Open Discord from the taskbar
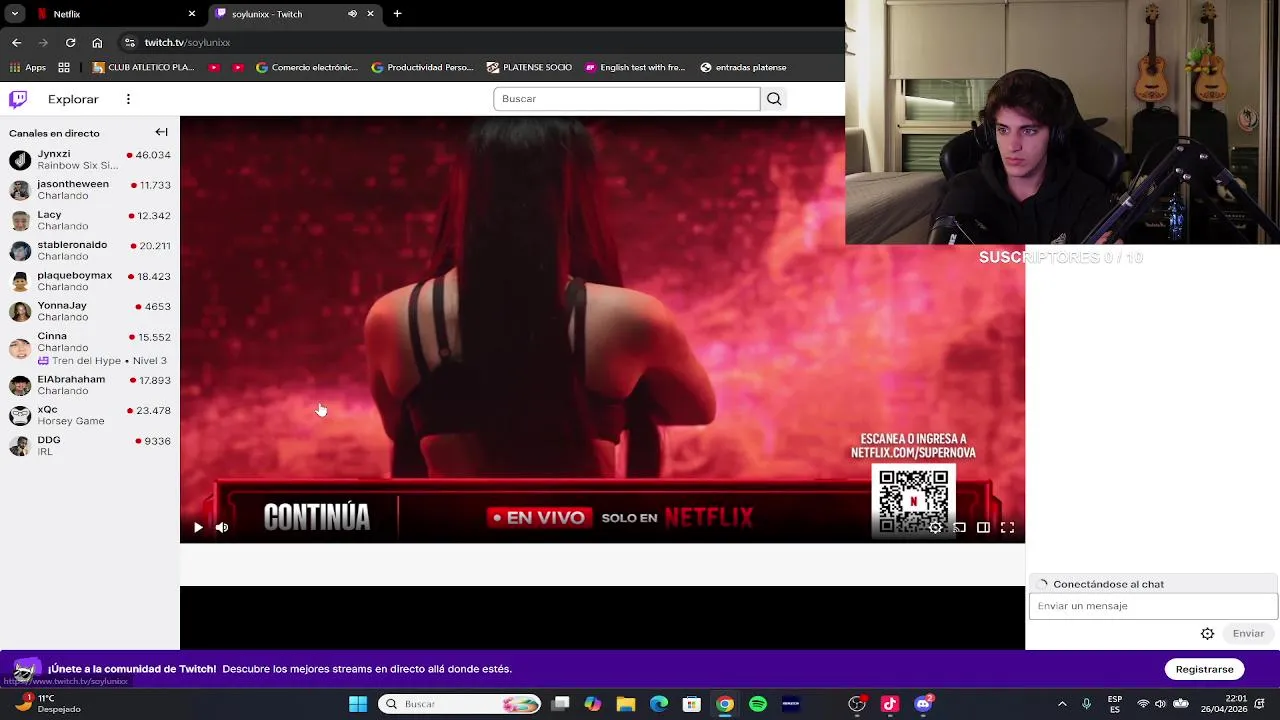The image size is (1280, 720). tap(923, 704)
